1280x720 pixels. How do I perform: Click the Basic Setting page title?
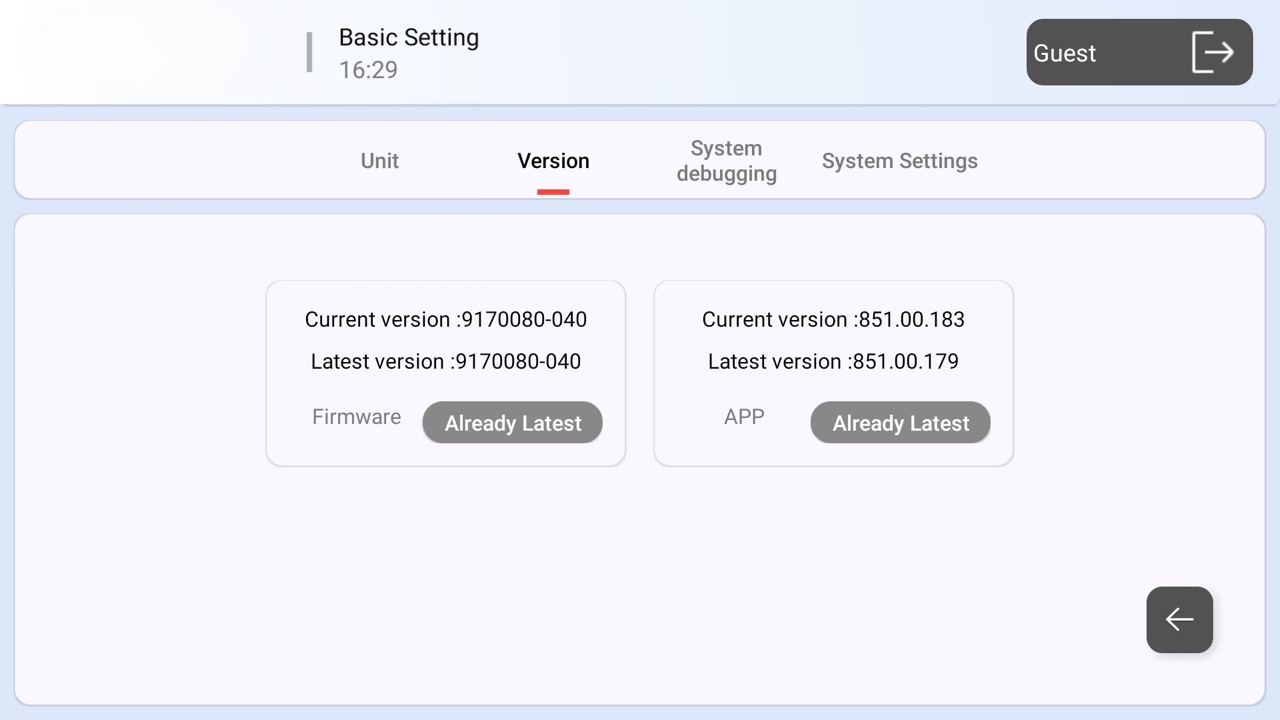point(409,38)
